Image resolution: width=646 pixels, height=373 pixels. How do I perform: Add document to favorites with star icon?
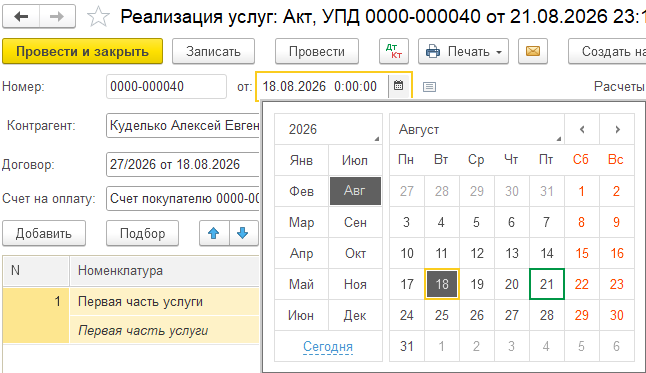(98, 17)
